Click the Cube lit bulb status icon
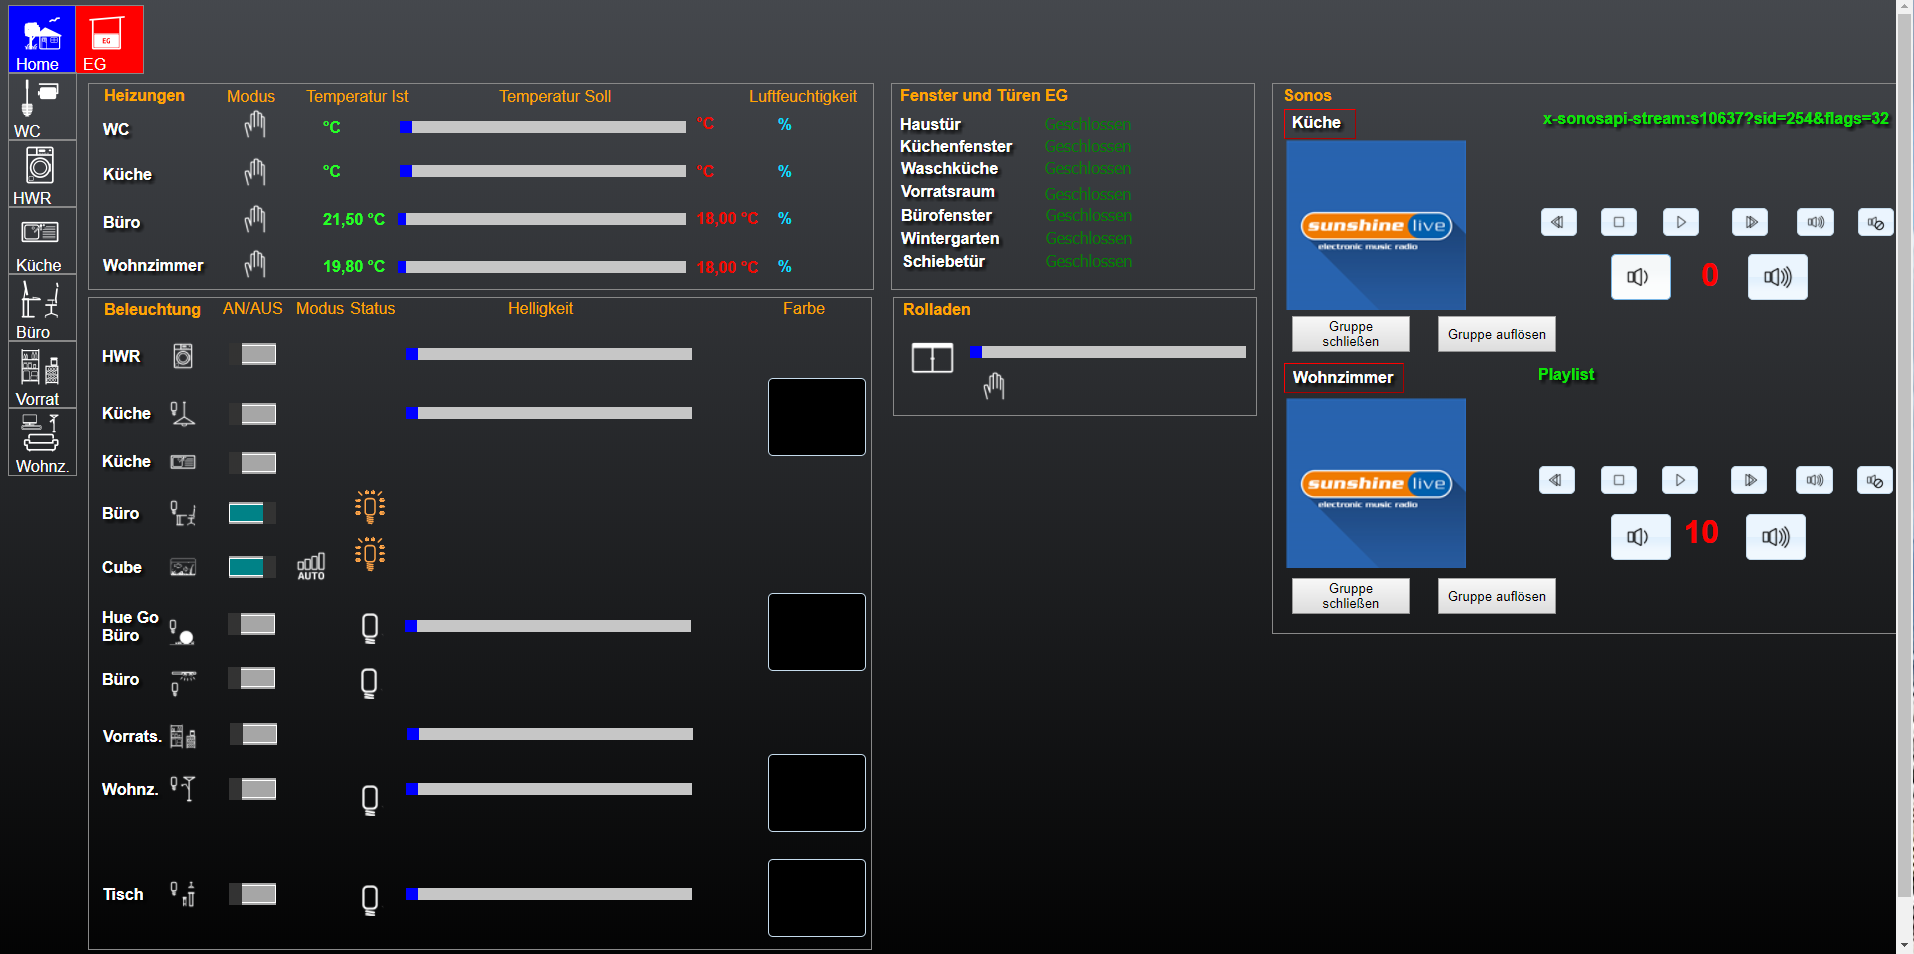This screenshot has height=954, width=1914. pyautogui.click(x=370, y=554)
